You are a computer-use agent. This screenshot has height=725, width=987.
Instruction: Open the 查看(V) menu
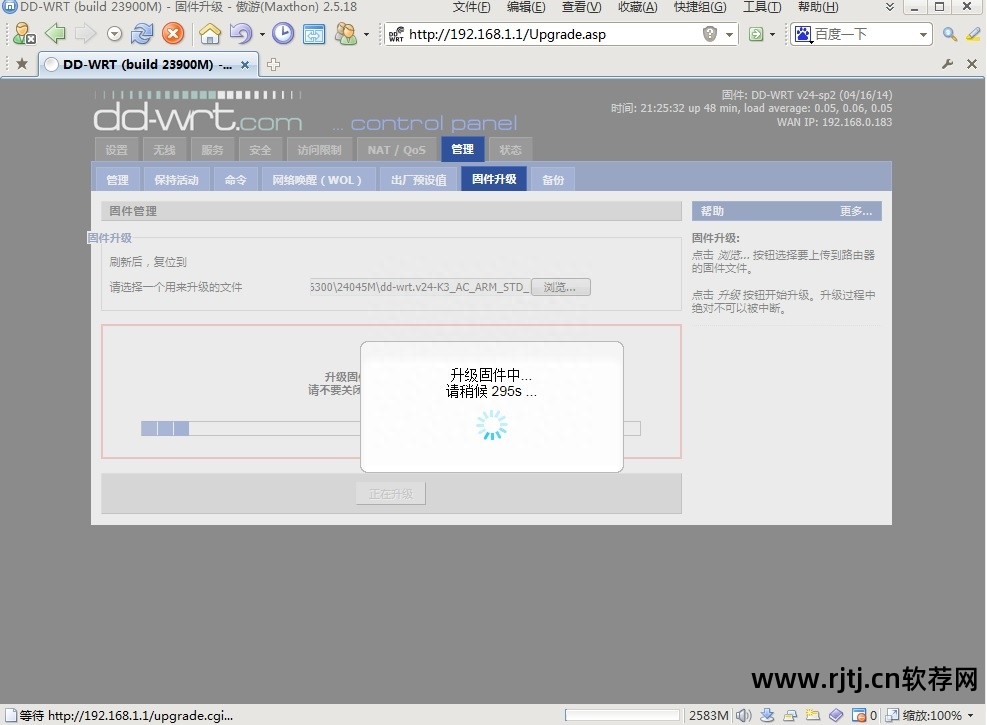pos(582,7)
